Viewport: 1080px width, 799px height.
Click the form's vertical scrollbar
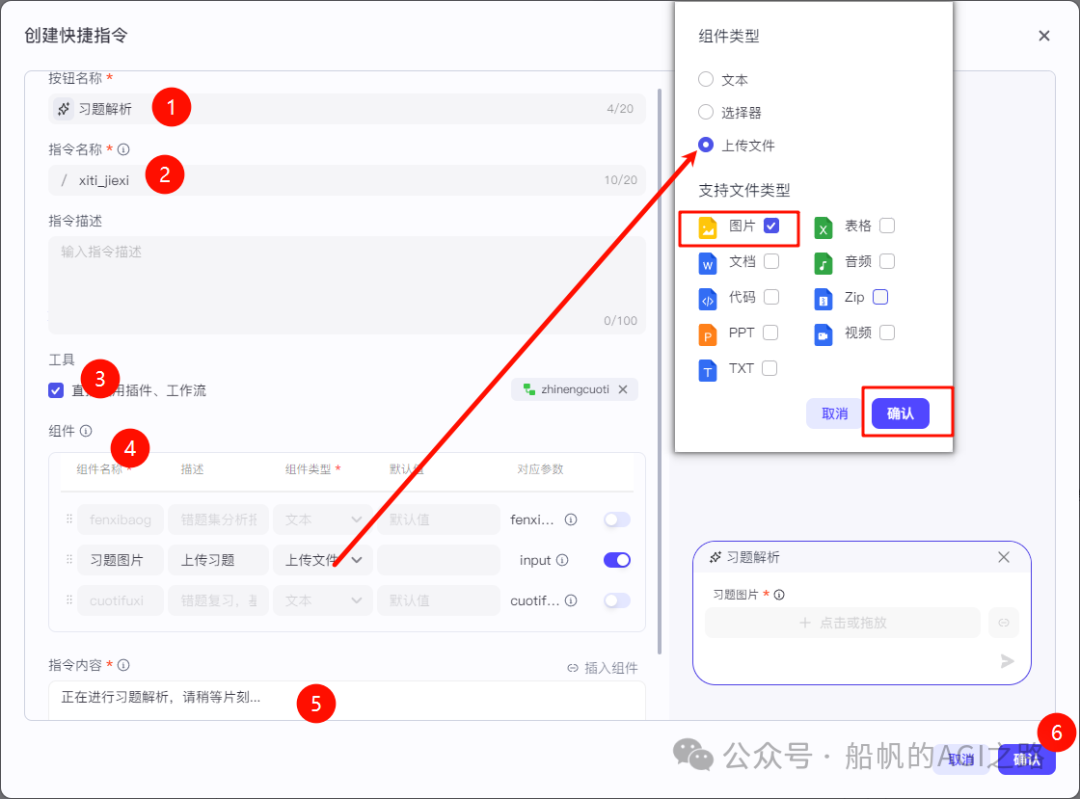[659, 372]
